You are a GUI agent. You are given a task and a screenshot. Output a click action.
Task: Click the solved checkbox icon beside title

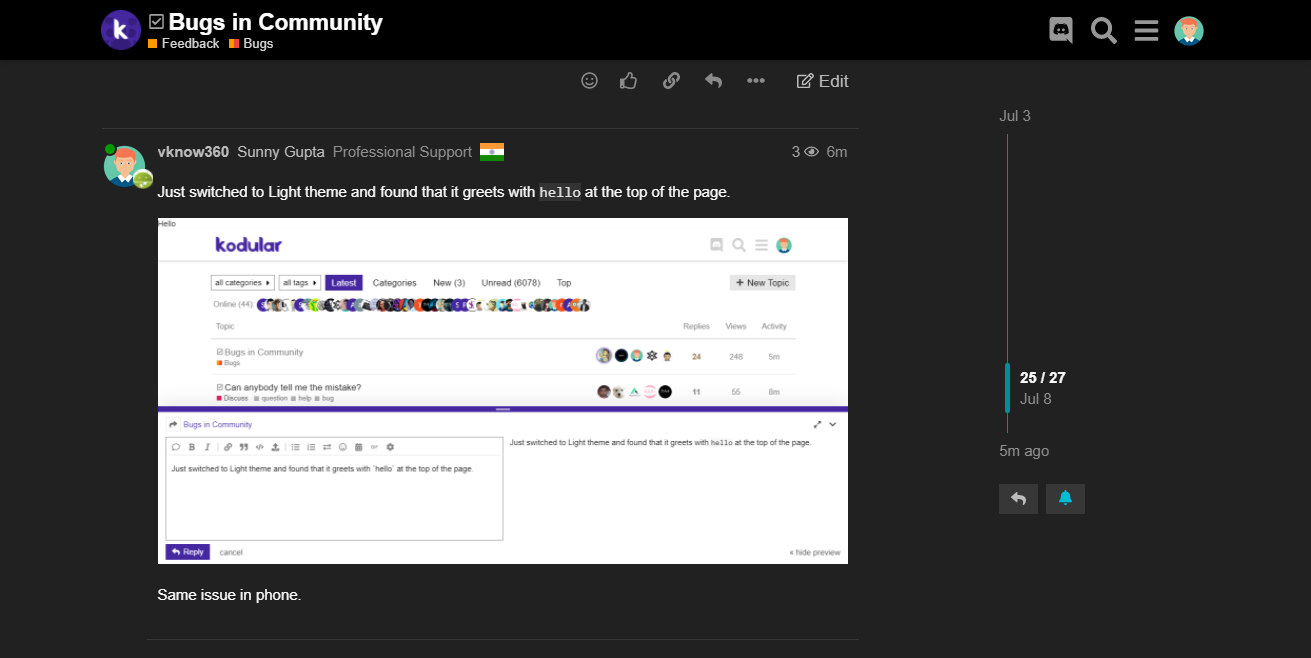pyautogui.click(x=156, y=21)
